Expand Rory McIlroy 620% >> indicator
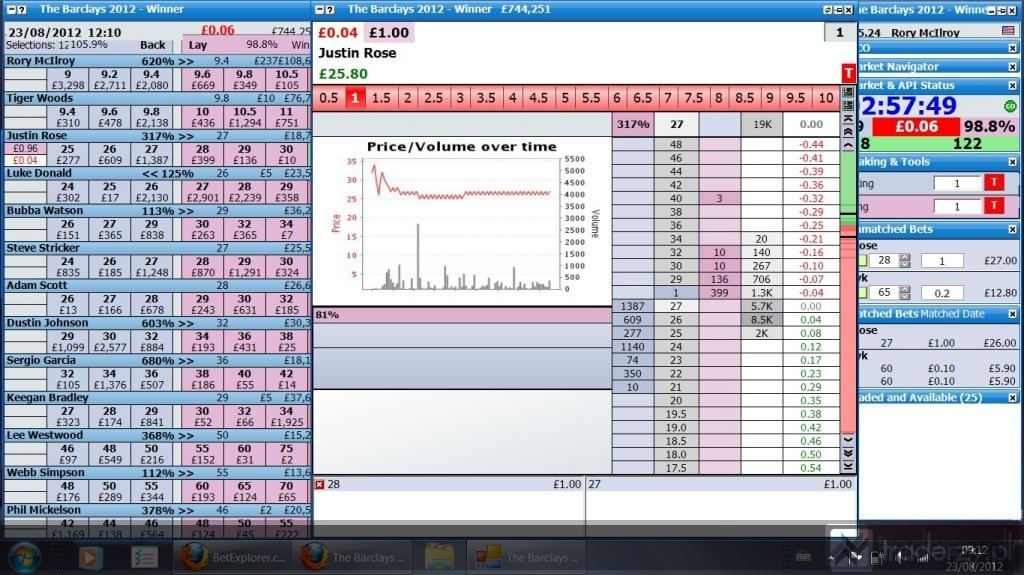The width and height of the screenshot is (1024, 575). tap(168, 61)
